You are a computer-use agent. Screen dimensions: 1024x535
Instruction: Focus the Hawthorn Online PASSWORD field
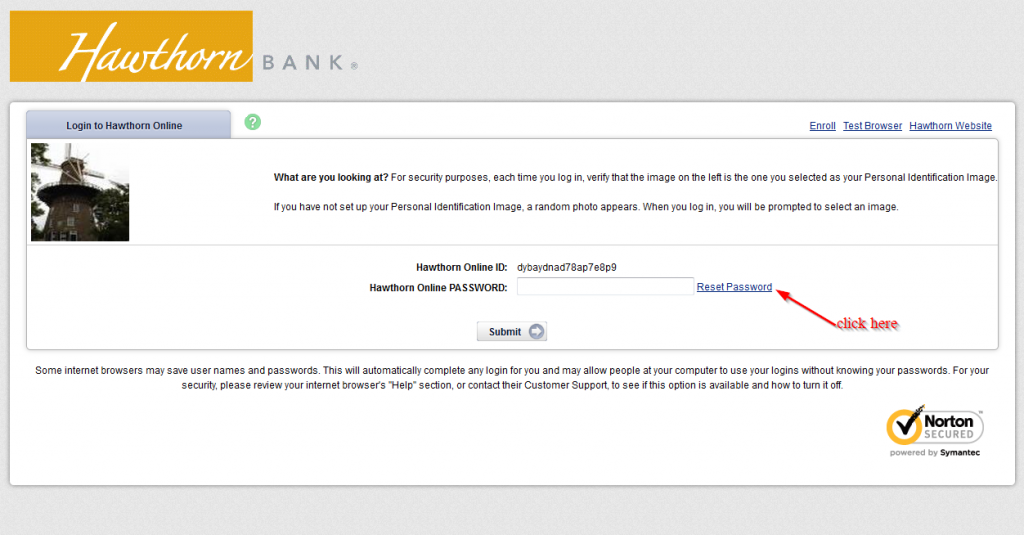[605, 286]
